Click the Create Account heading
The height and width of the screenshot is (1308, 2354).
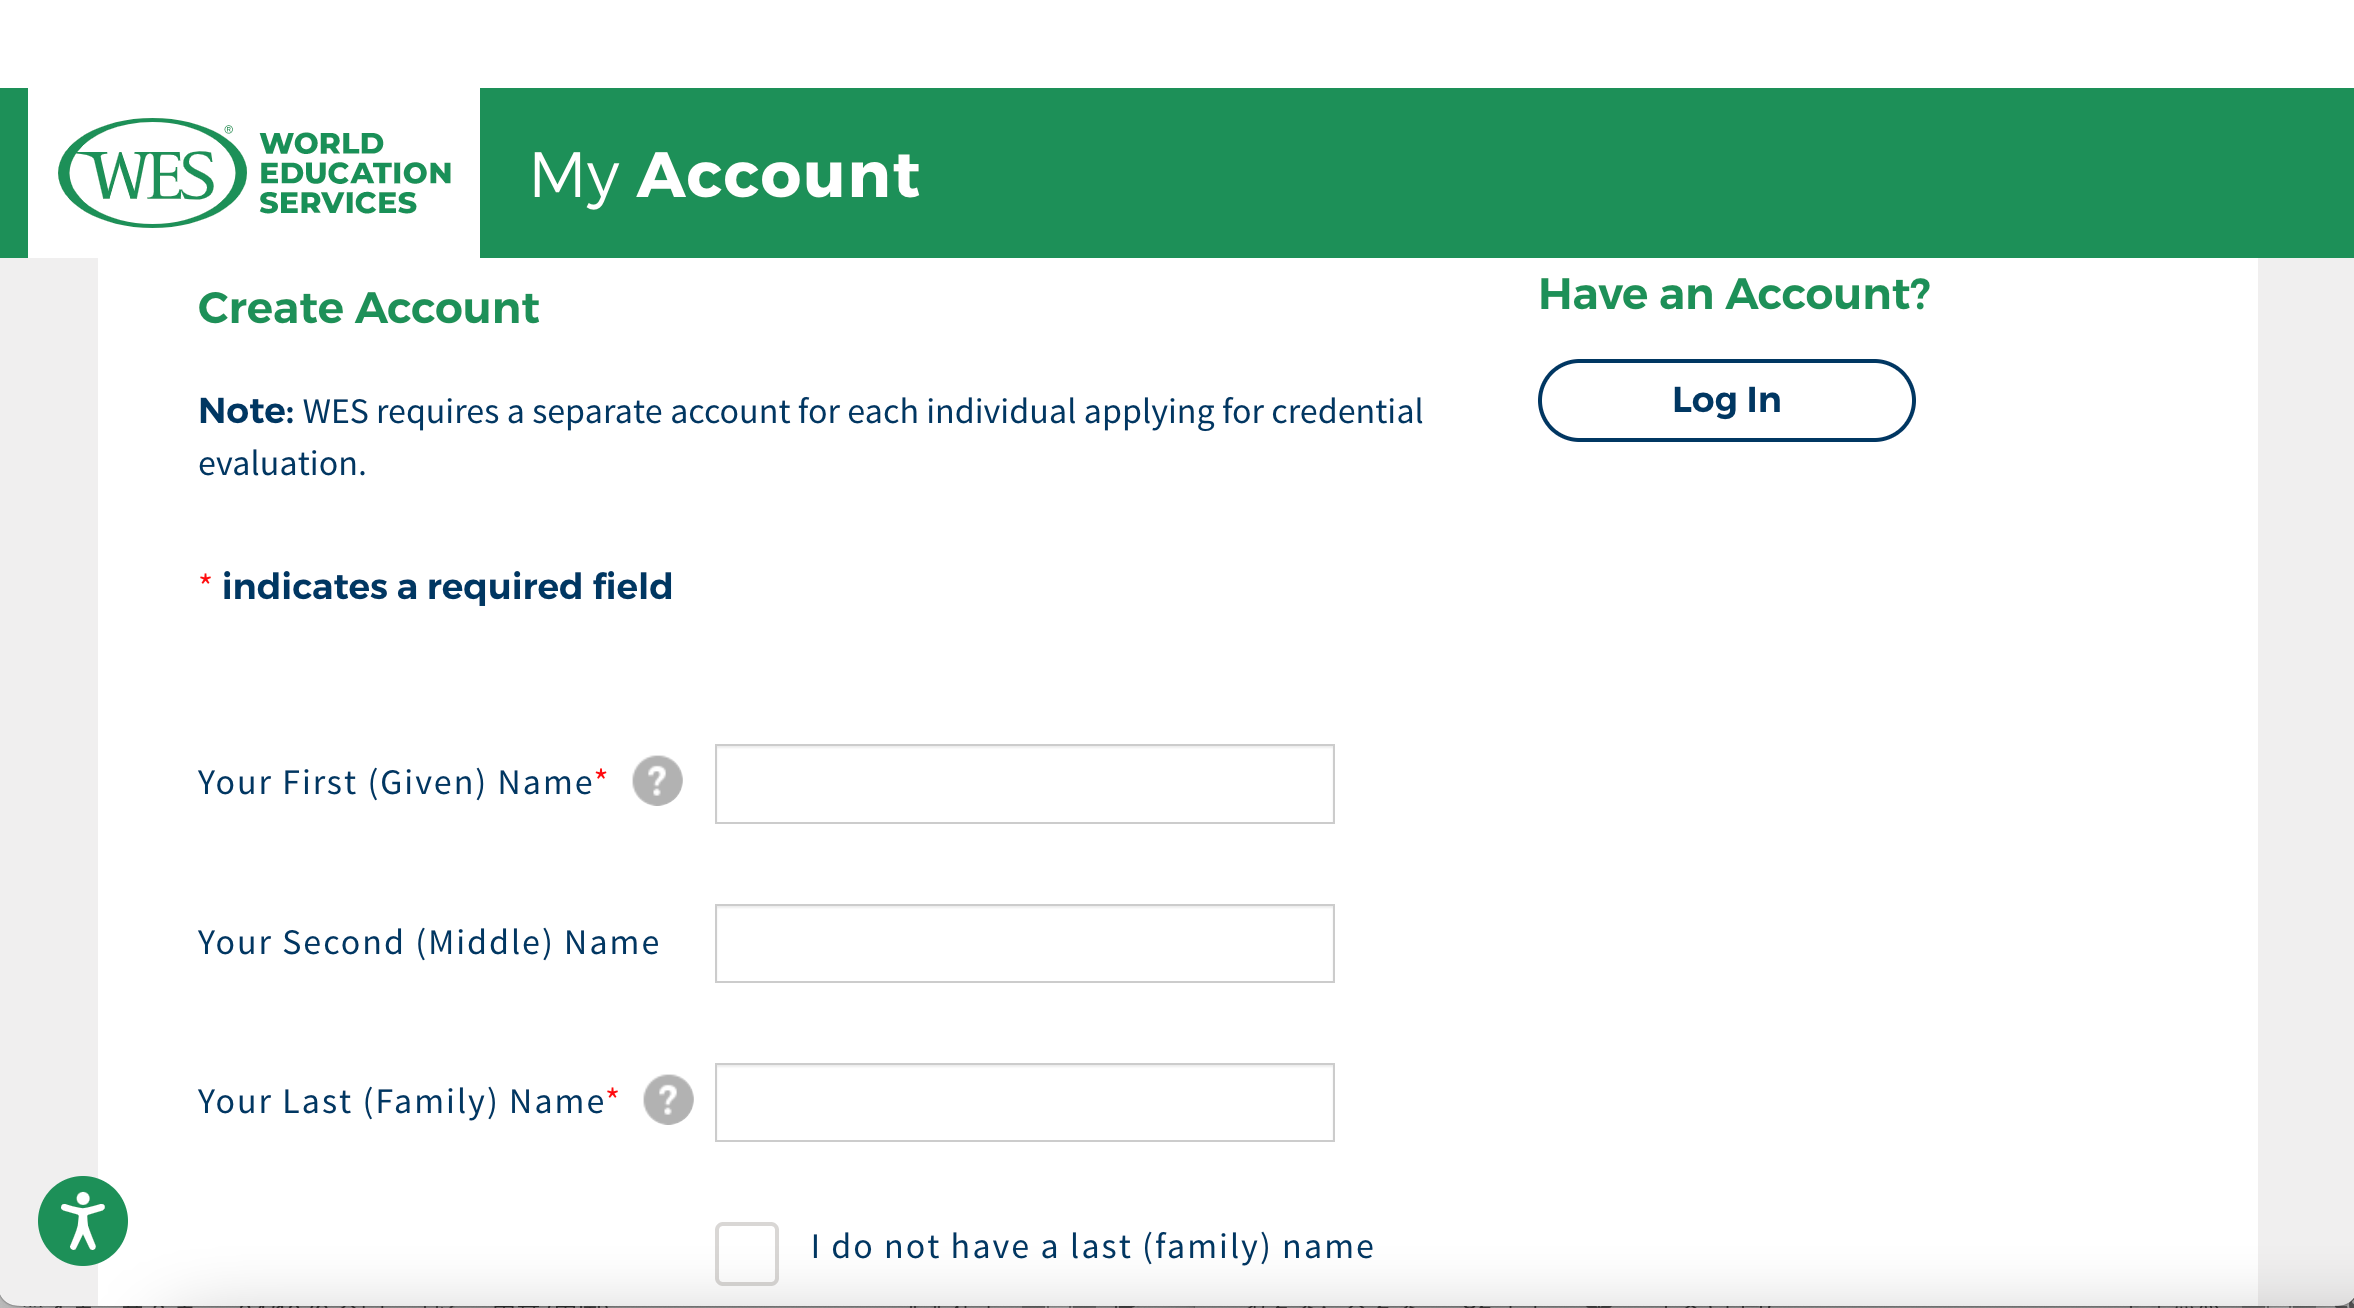tap(368, 308)
